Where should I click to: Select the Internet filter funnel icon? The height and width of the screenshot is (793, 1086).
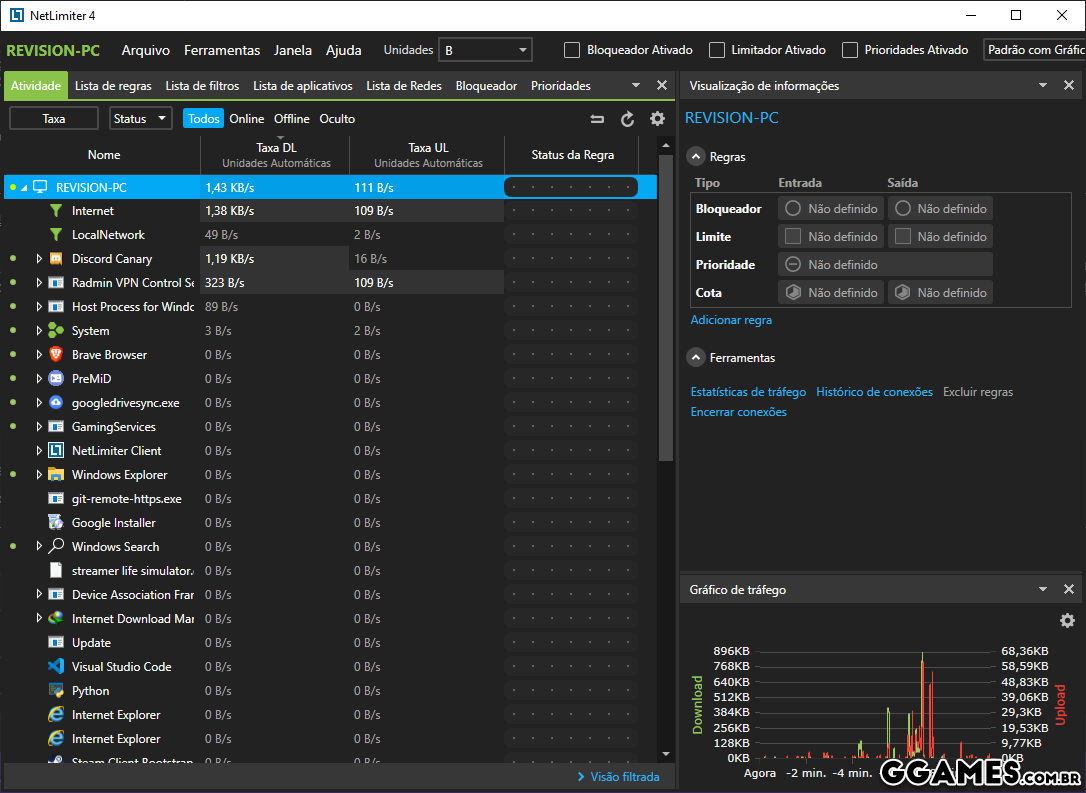[56, 211]
